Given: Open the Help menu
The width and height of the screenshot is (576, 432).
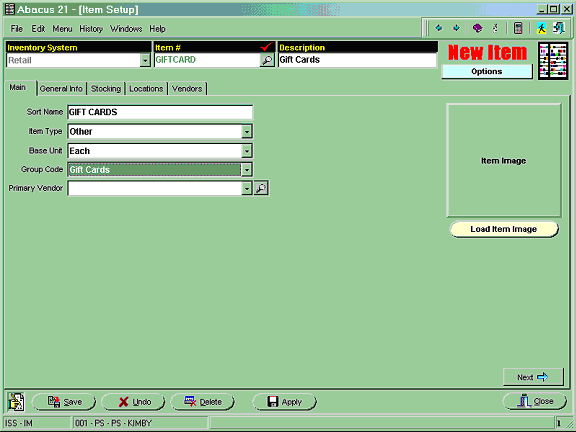Looking at the screenshot, I should 157,29.
